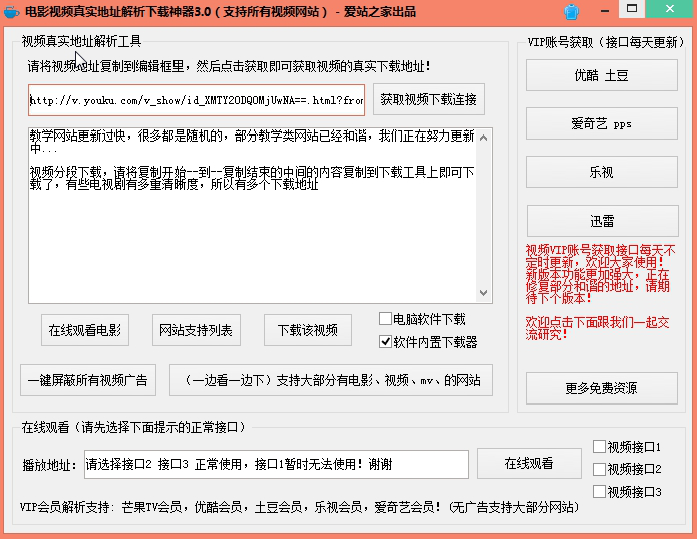Click the 播放地址 input field

pos(276,464)
